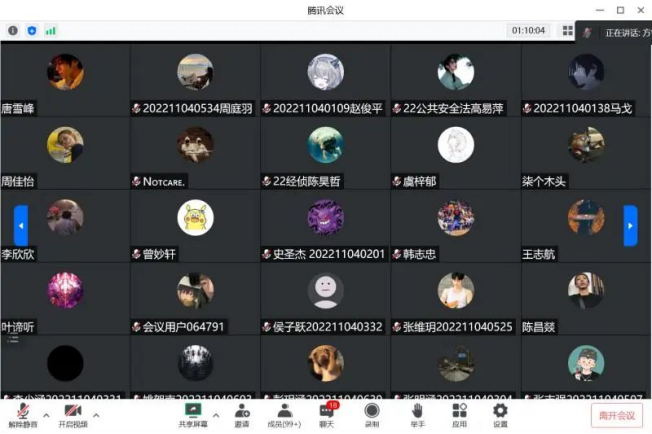Click the blue security shield icon
The width and height of the screenshot is (652, 434).
[32, 30]
